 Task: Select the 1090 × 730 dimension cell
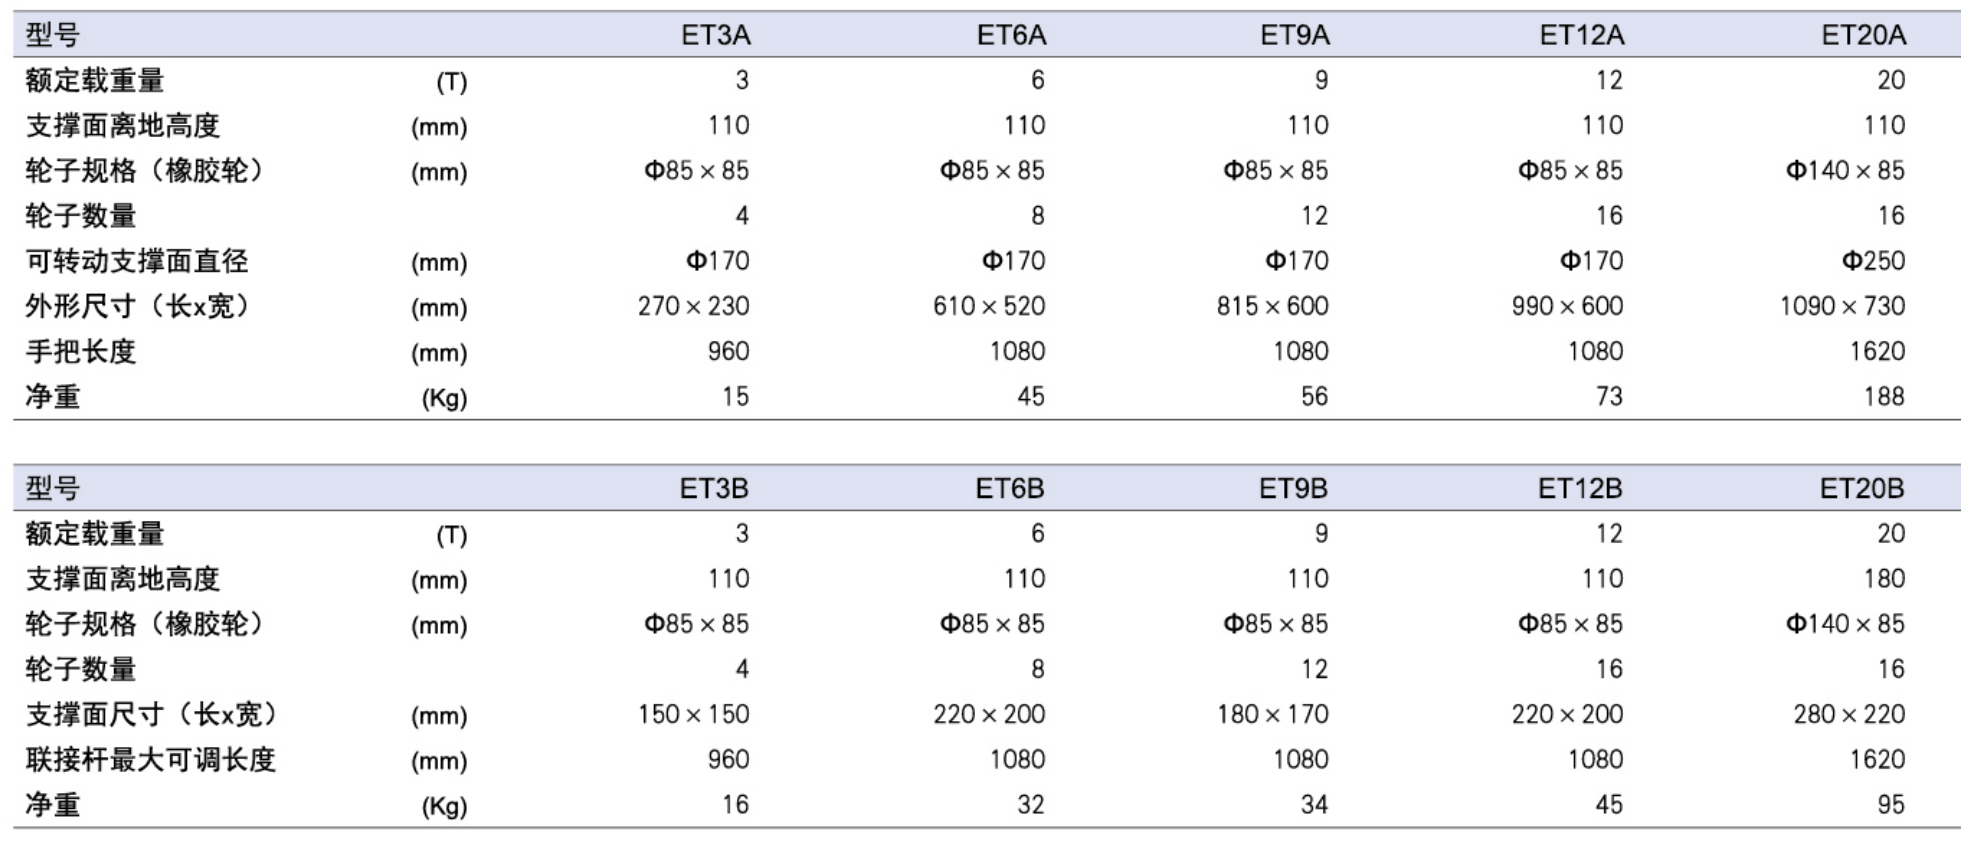tap(1842, 306)
